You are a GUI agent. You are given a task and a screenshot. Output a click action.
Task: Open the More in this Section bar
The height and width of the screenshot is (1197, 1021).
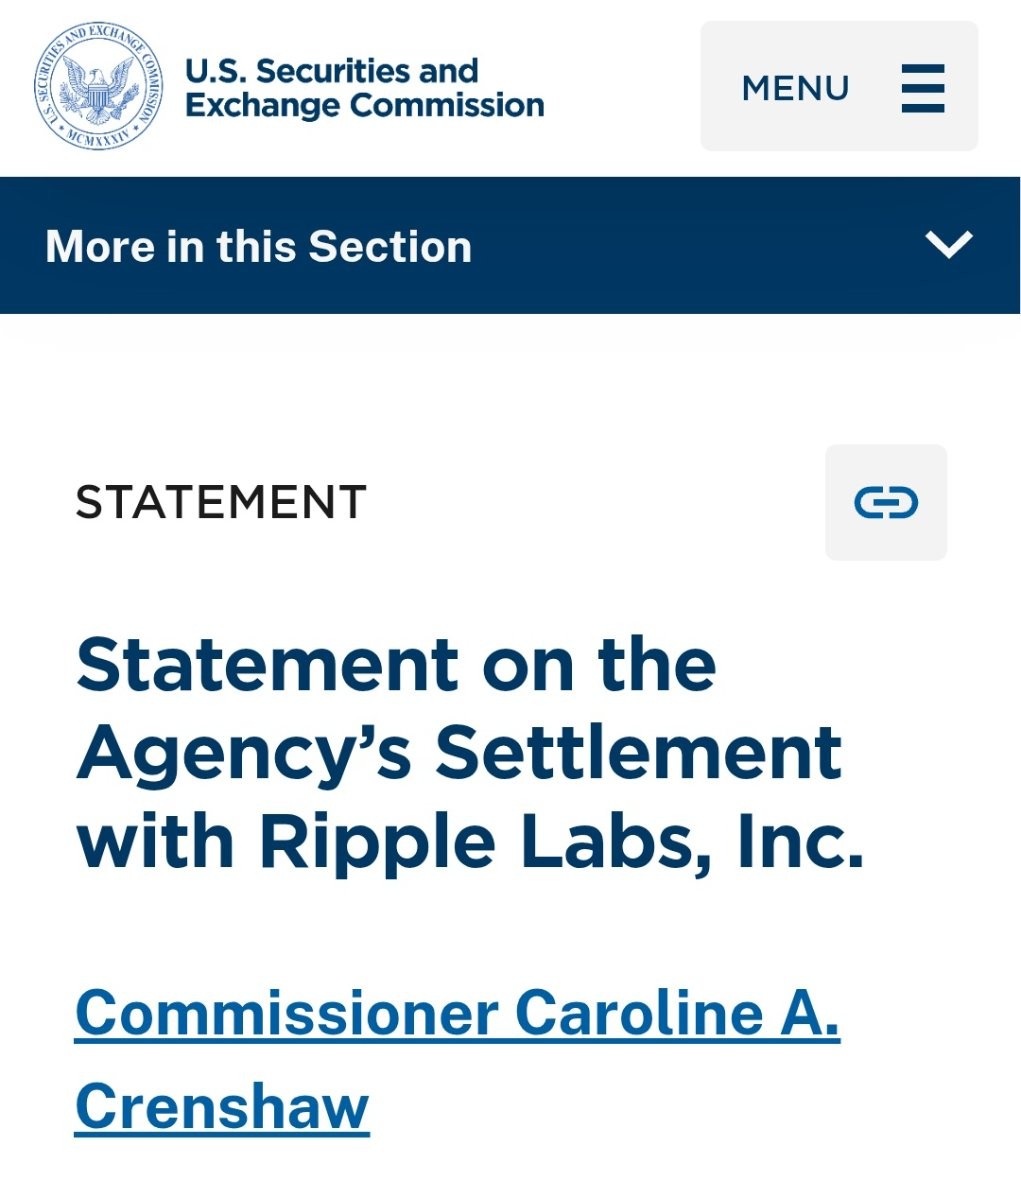point(510,245)
